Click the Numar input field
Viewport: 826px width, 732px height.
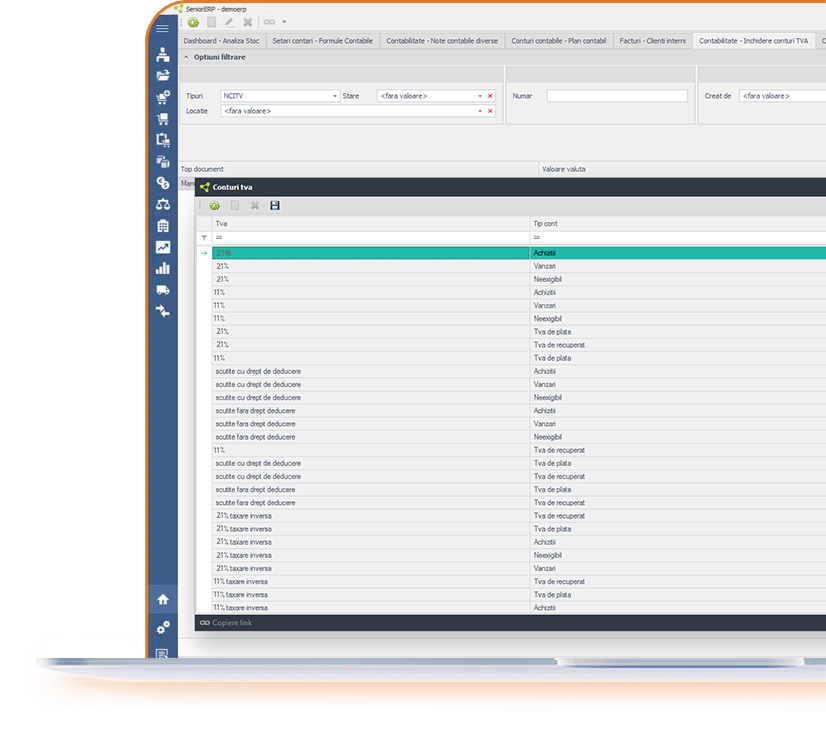click(617, 96)
